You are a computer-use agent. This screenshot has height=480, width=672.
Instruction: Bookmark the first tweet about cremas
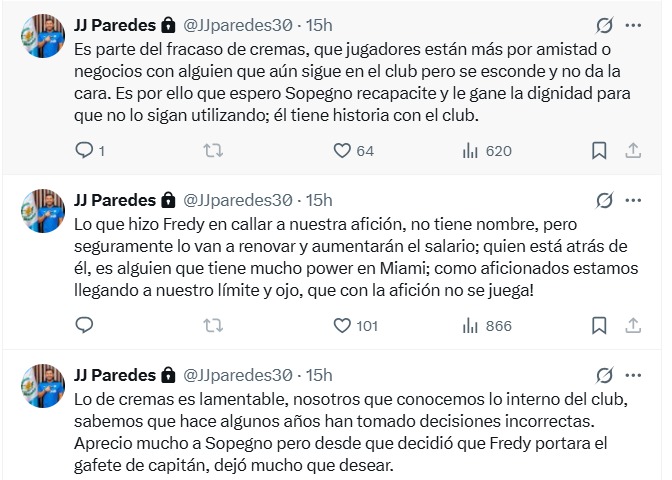pos(598,150)
